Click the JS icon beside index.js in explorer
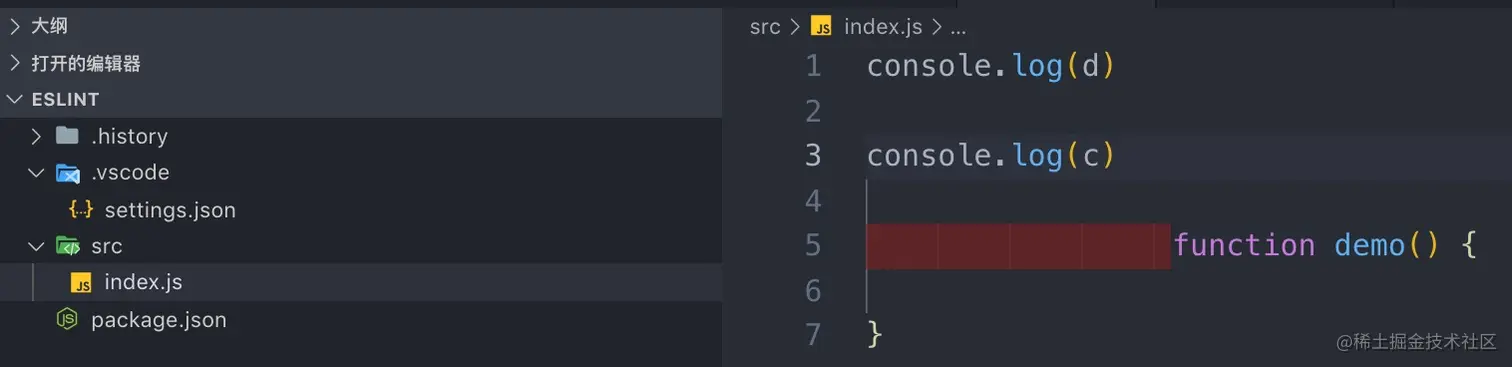This screenshot has width=1512, height=367. pos(81,283)
